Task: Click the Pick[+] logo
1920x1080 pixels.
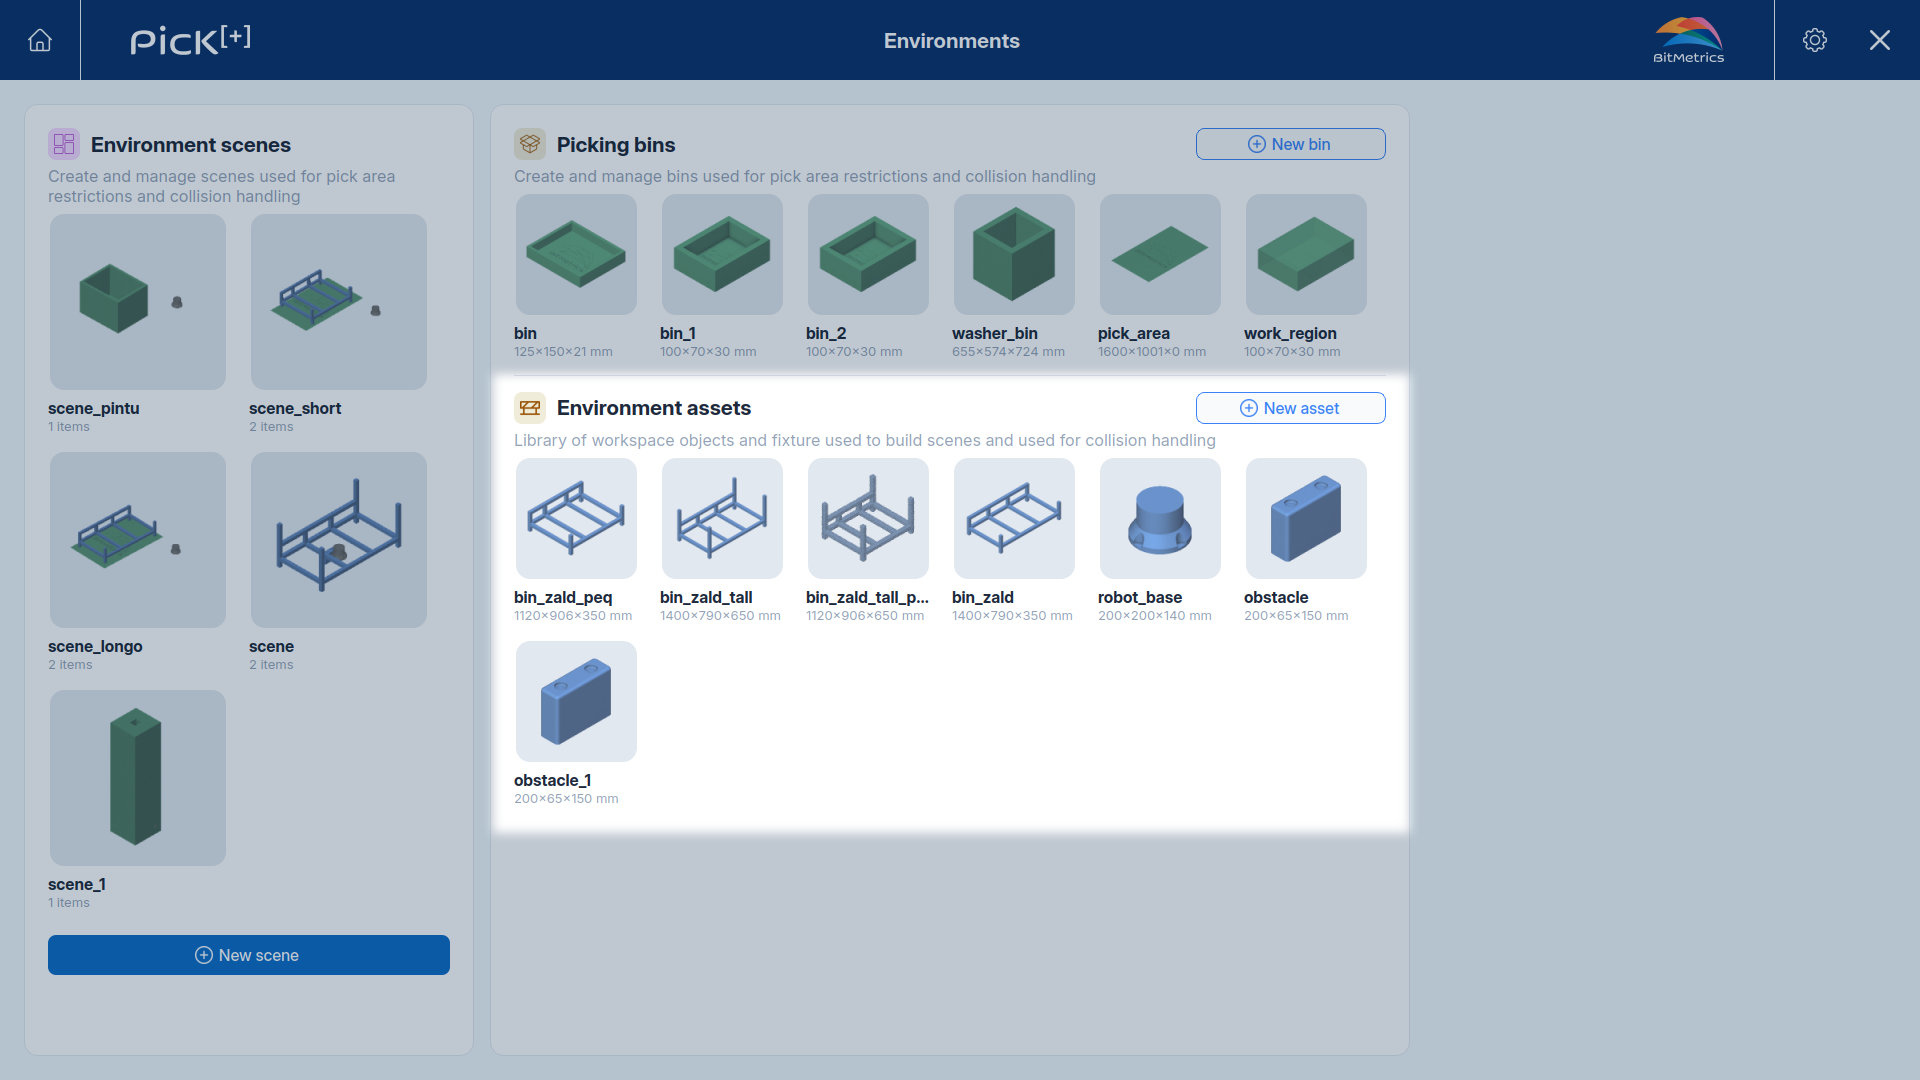Action: [190, 40]
